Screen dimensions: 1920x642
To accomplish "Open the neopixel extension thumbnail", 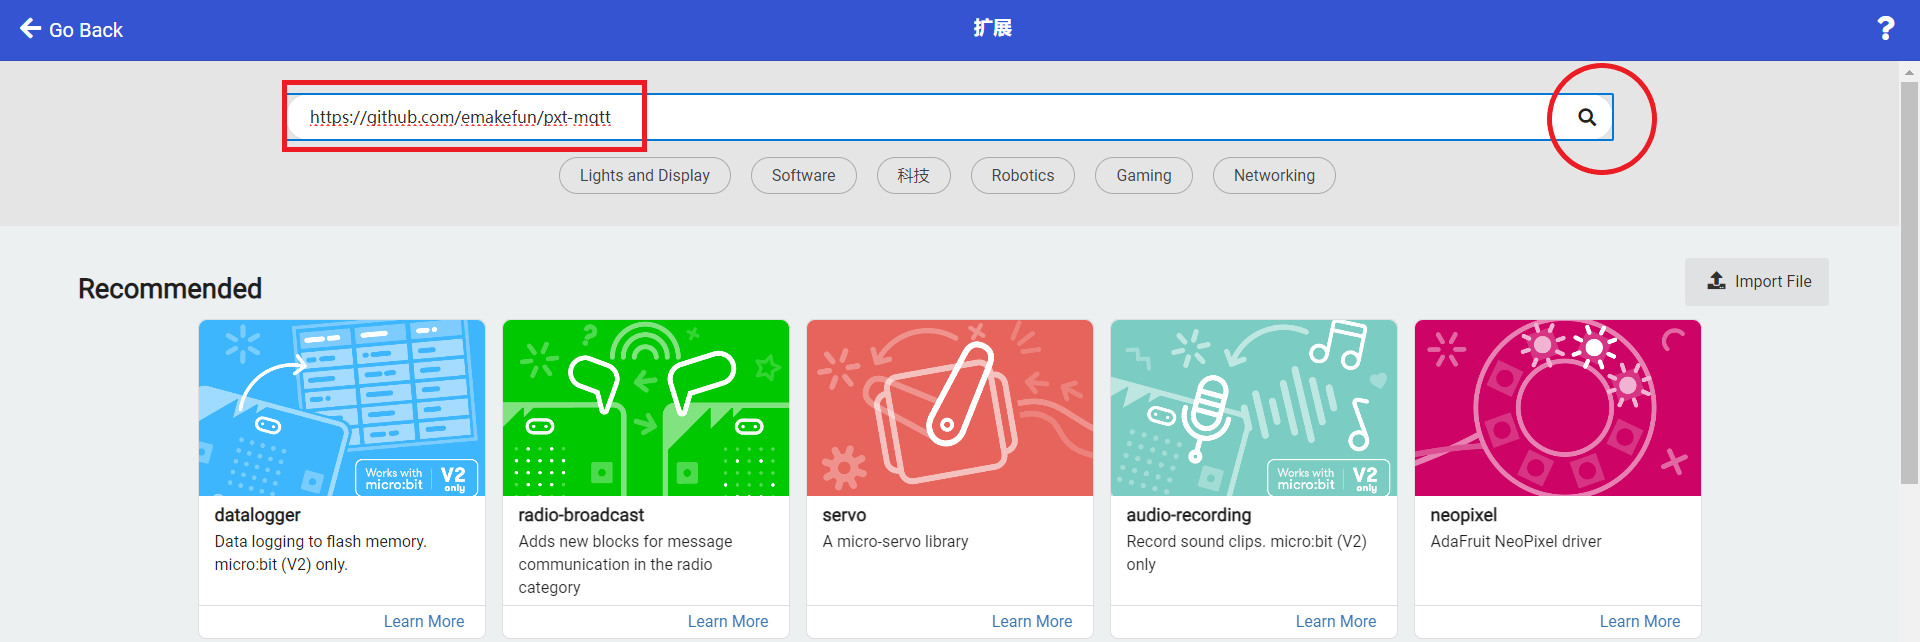I will 1558,408.
